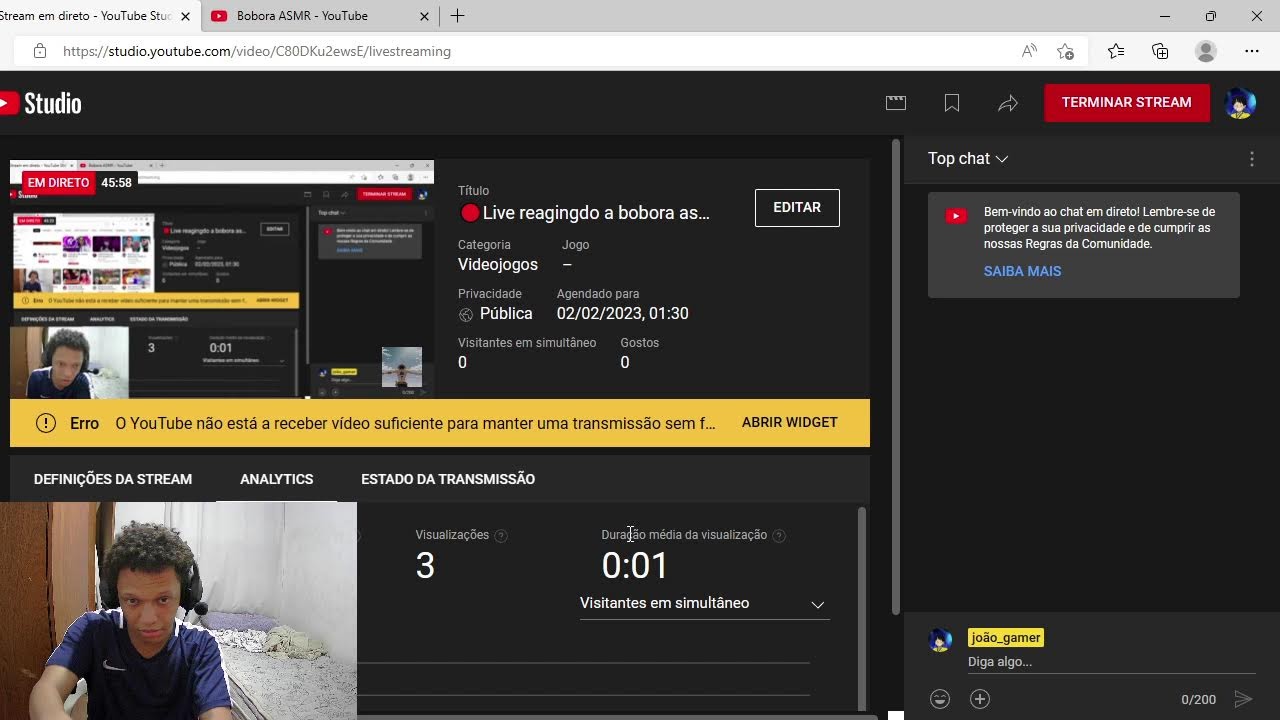
Task: Click the main page vertical scrollbar
Action: click(x=895, y=375)
